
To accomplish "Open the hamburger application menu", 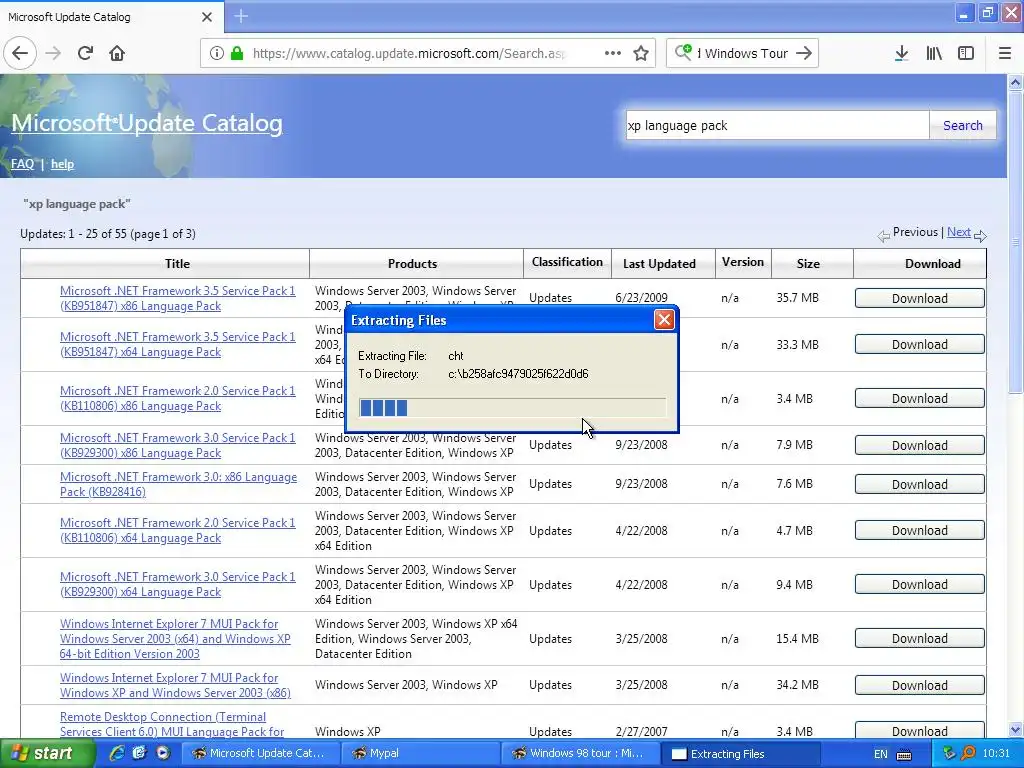I will click(x=1004, y=54).
